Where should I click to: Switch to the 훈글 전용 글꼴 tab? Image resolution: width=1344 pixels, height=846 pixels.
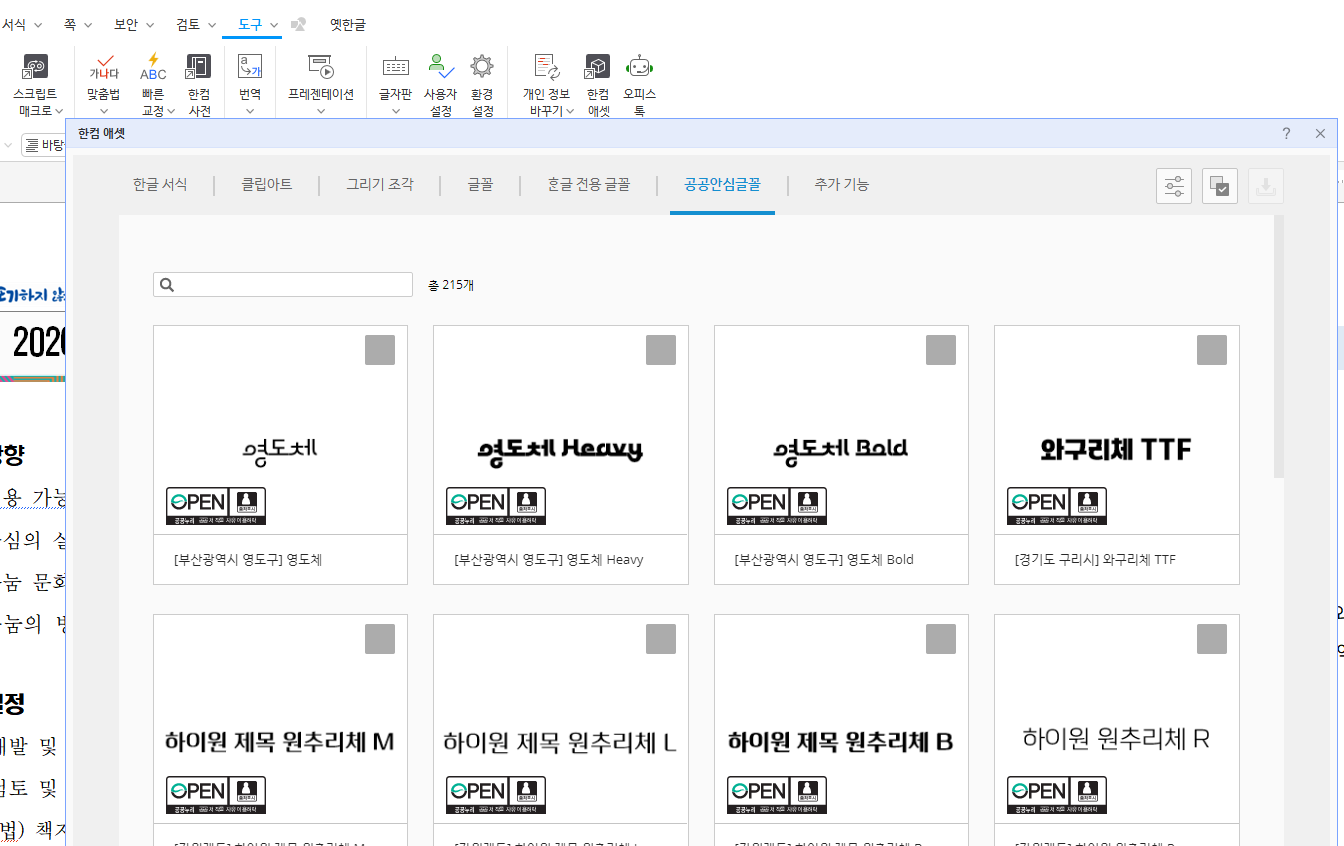[x=589, y=185]
